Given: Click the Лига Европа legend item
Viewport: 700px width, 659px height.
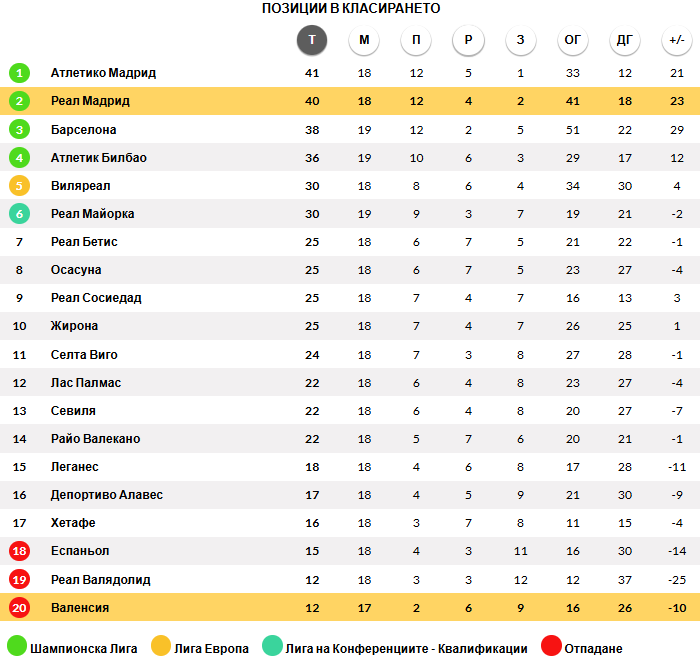Looking at the screenshot, I should tap(200, 647).
